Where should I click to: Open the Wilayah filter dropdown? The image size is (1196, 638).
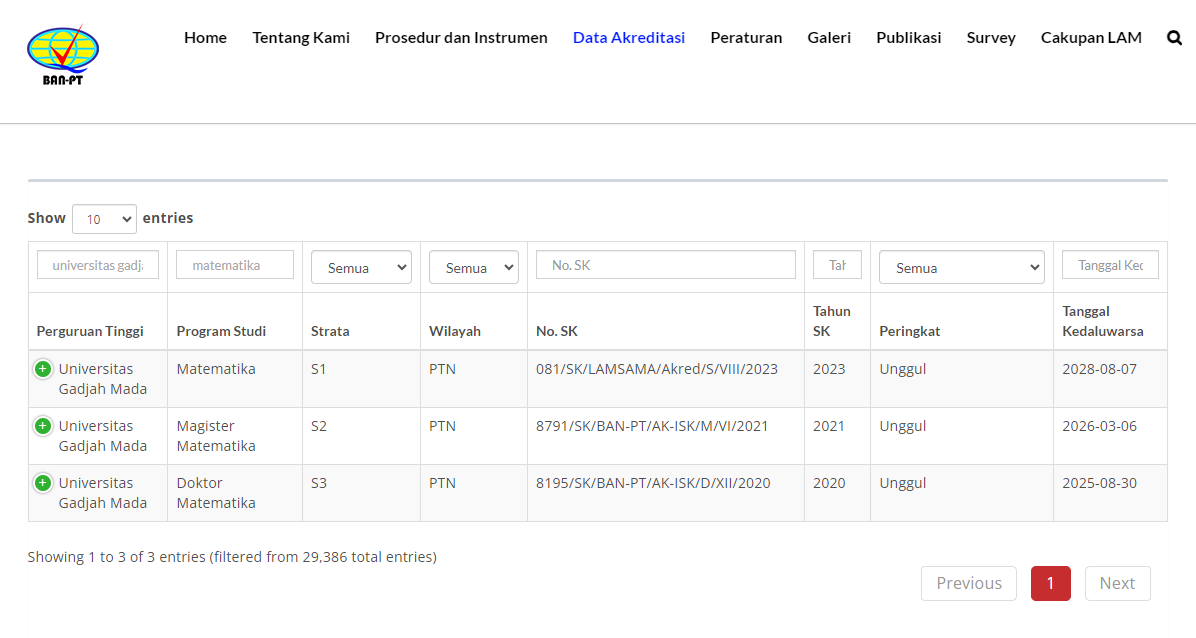[474, 268]
